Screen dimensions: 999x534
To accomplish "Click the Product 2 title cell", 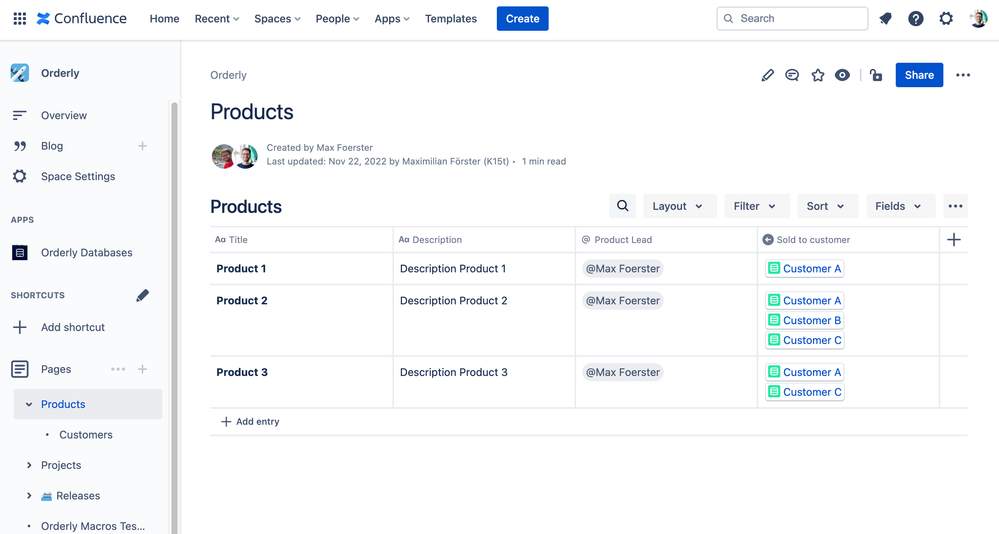I will [301, 320].
